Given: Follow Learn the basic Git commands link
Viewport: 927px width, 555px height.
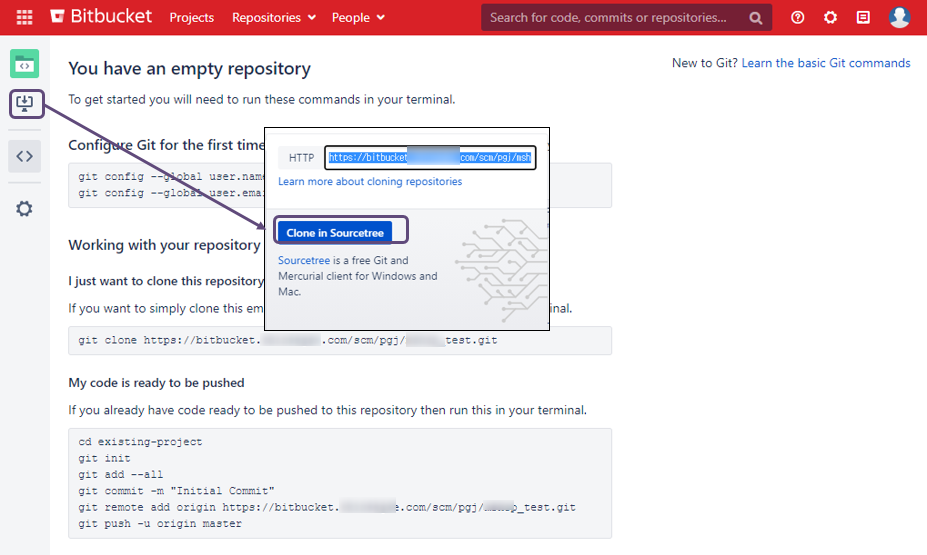Looking at the screenshot, I should [826, 63].
